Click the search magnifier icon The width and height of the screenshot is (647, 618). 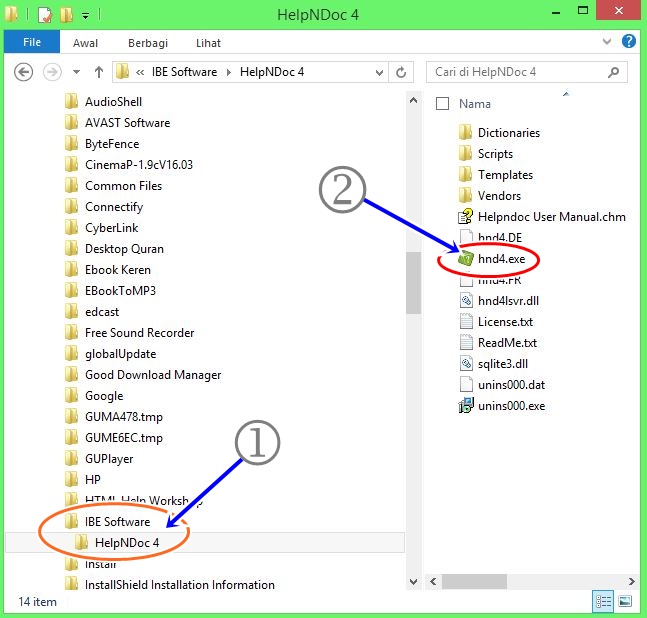(614, 72)
